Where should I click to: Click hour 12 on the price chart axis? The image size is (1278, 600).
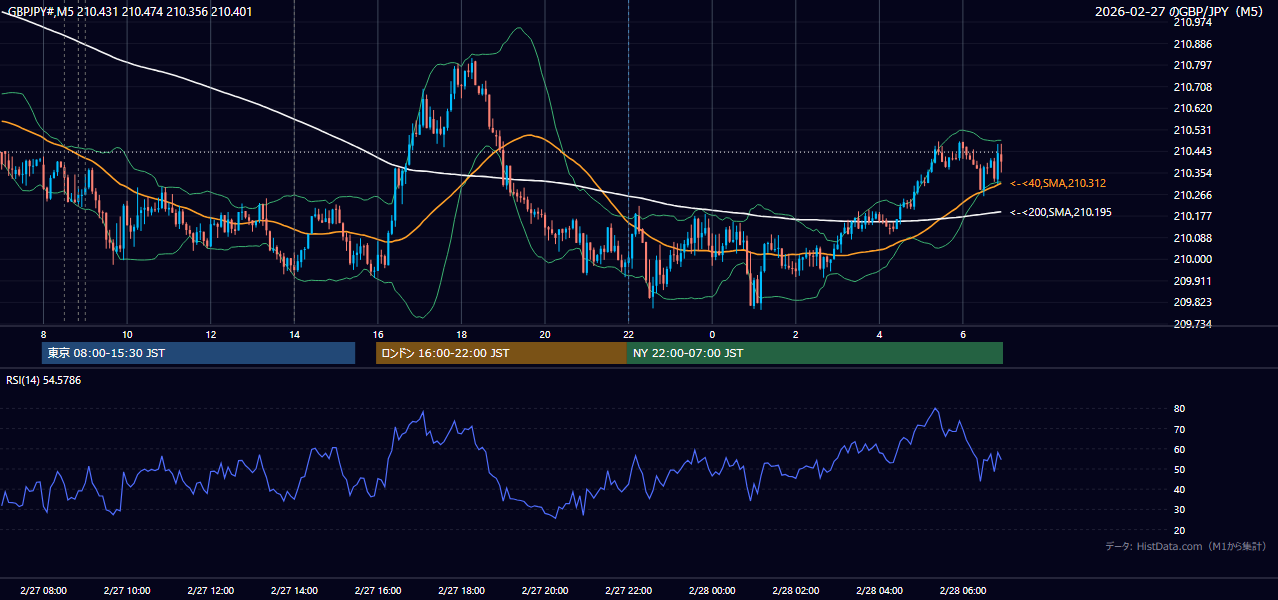point(211,334)
